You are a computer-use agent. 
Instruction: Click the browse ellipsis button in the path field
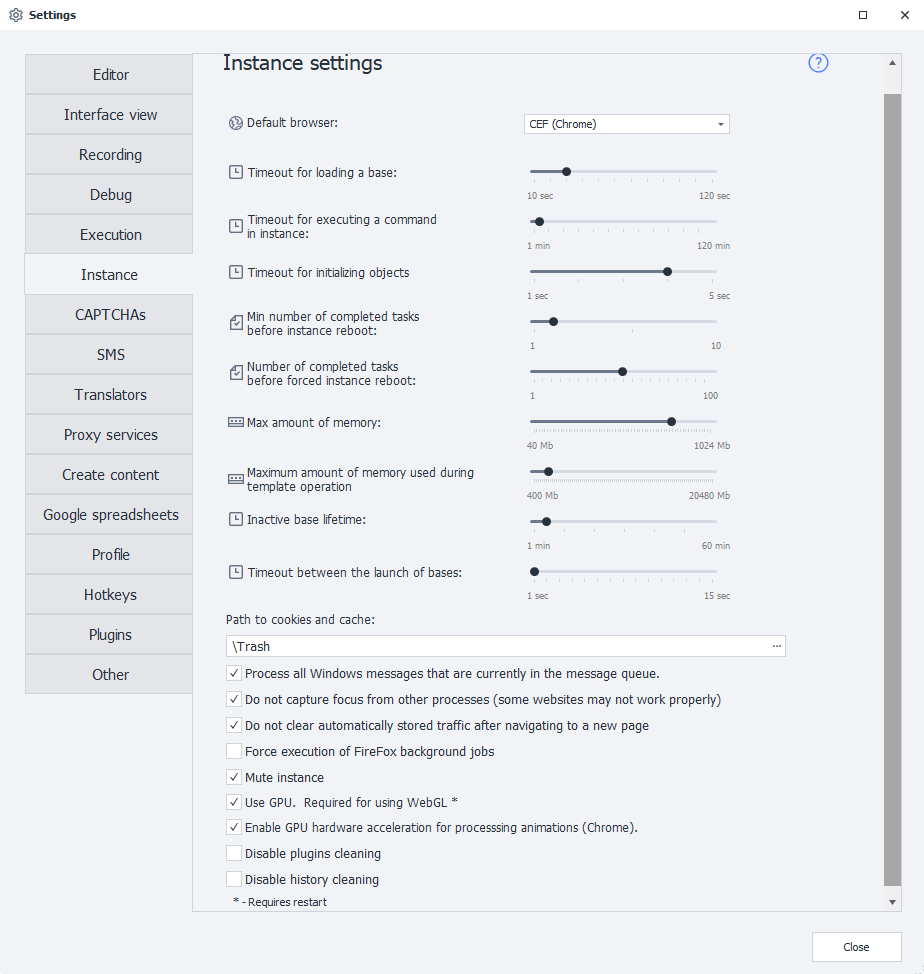(776, 647)
